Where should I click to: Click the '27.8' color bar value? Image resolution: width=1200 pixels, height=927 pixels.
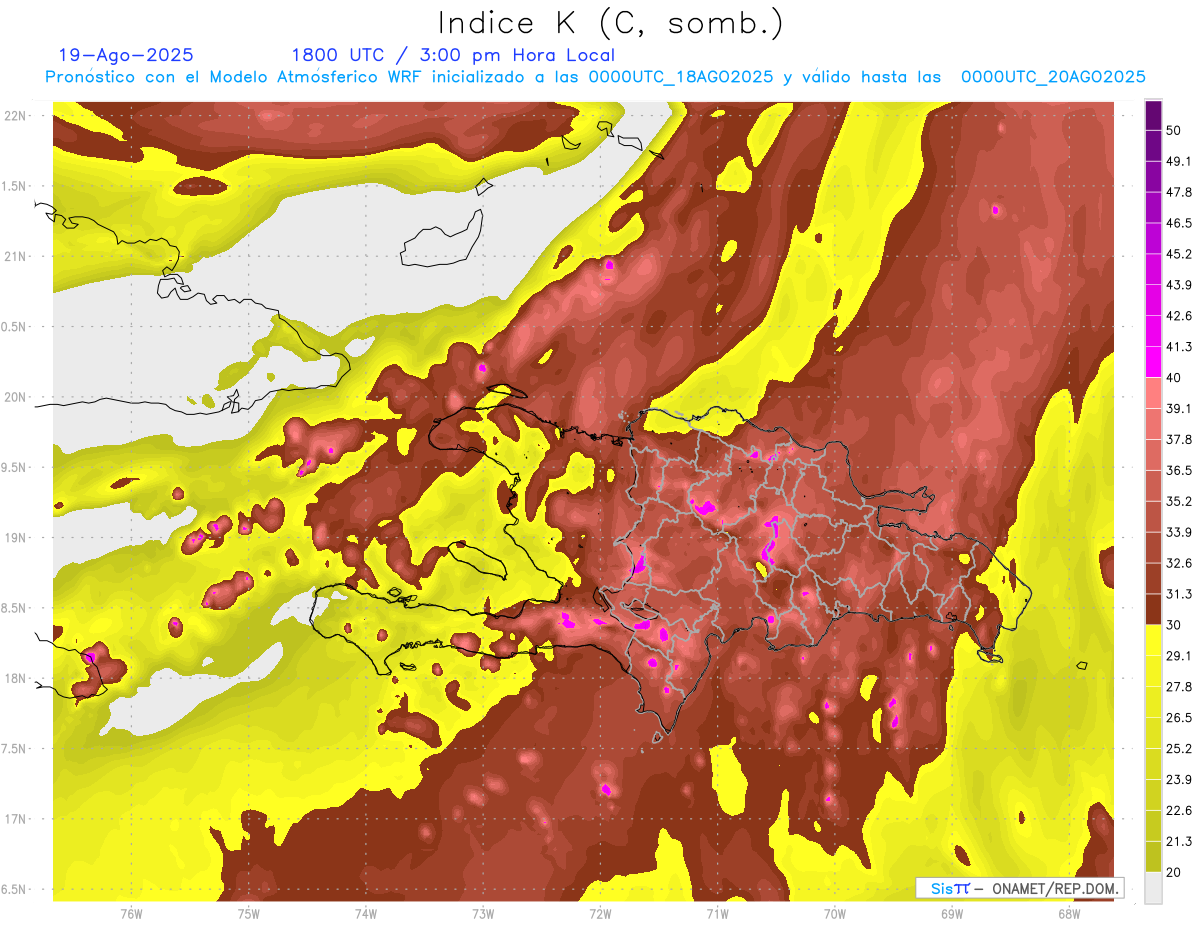pos(1179,687)
